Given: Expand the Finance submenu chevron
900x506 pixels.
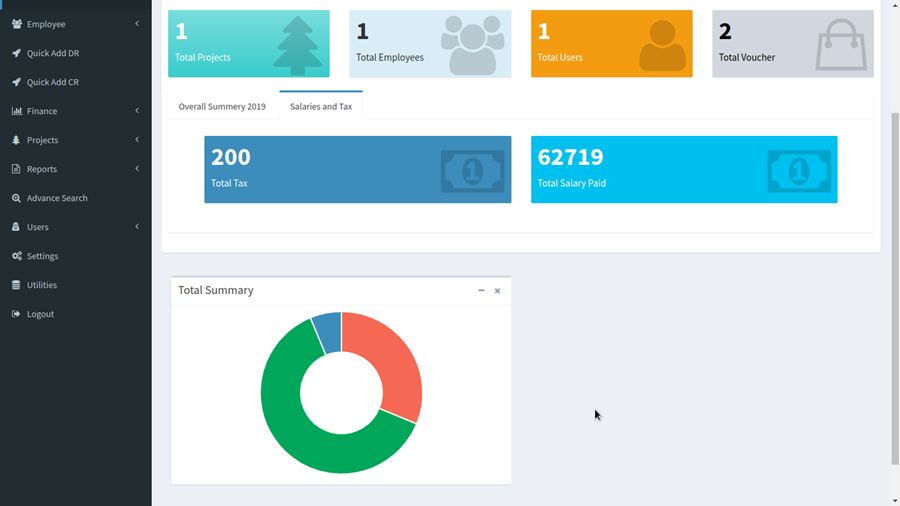Looking at the screenshot, I should [x=137, y=110].
